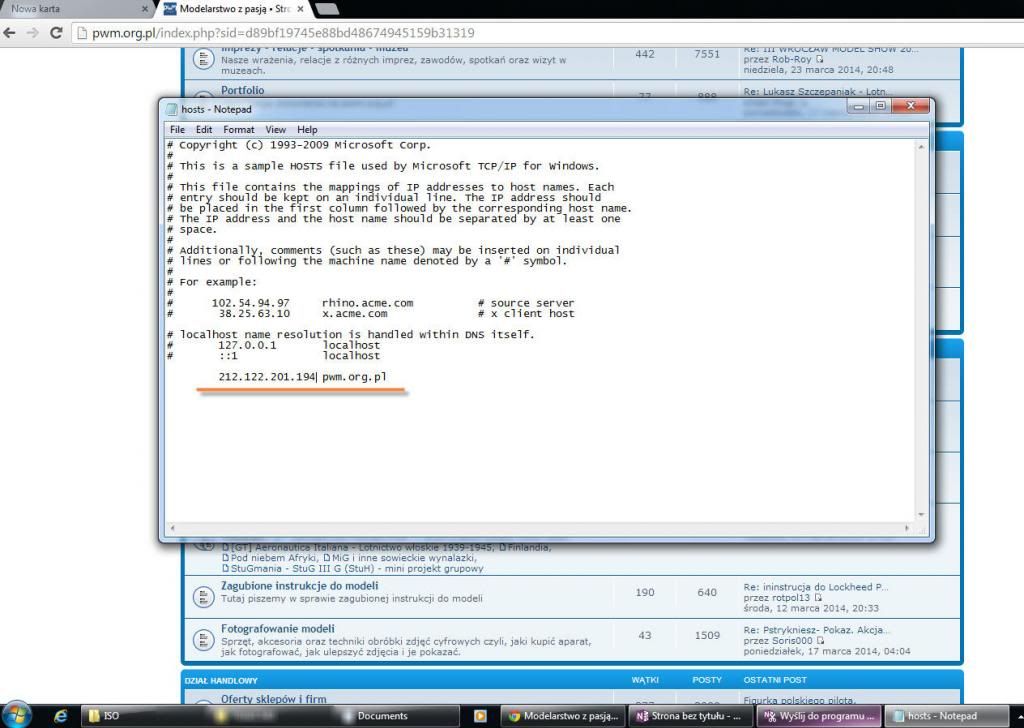Screen dimensions: 1024x728
Task: Open the Zagubione instrukcje do modeli forum
Action: (299, 586)
